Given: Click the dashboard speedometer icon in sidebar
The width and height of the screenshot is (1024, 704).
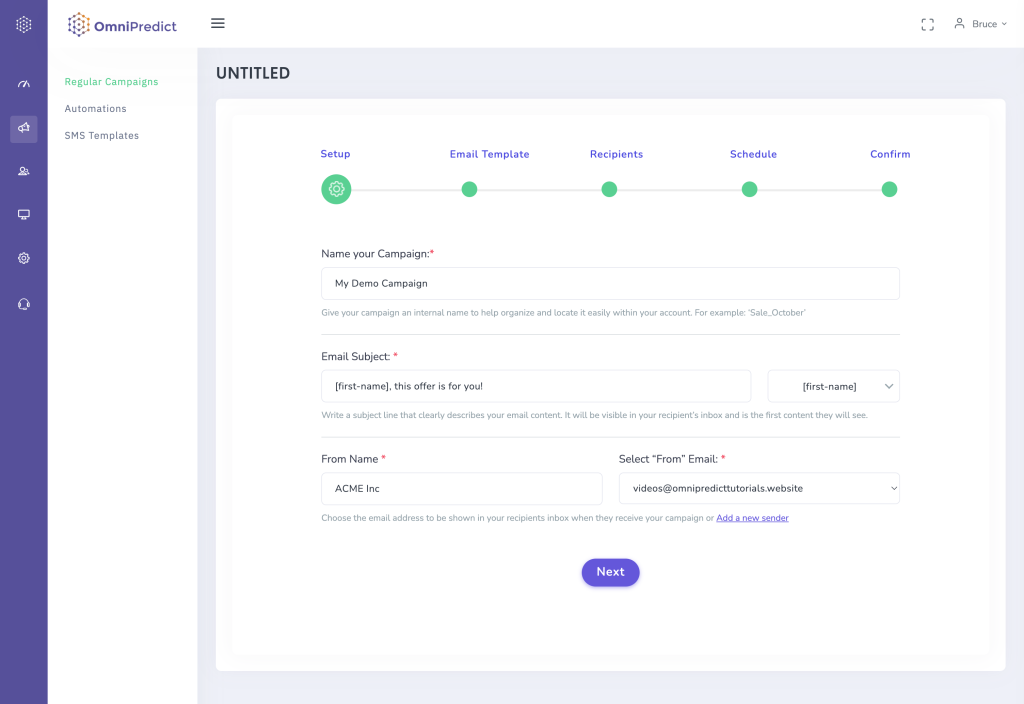Looking at the screenshot, I should tap(24, 84).
